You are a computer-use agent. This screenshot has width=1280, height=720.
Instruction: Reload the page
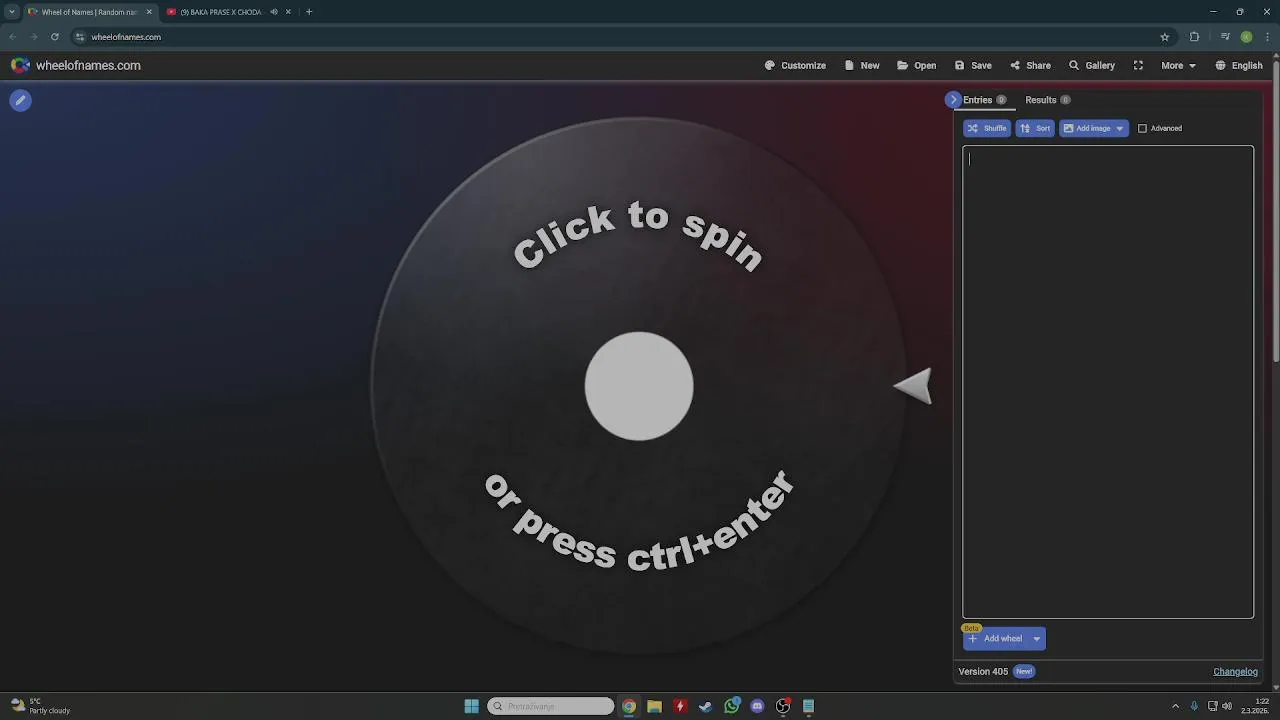55,37
